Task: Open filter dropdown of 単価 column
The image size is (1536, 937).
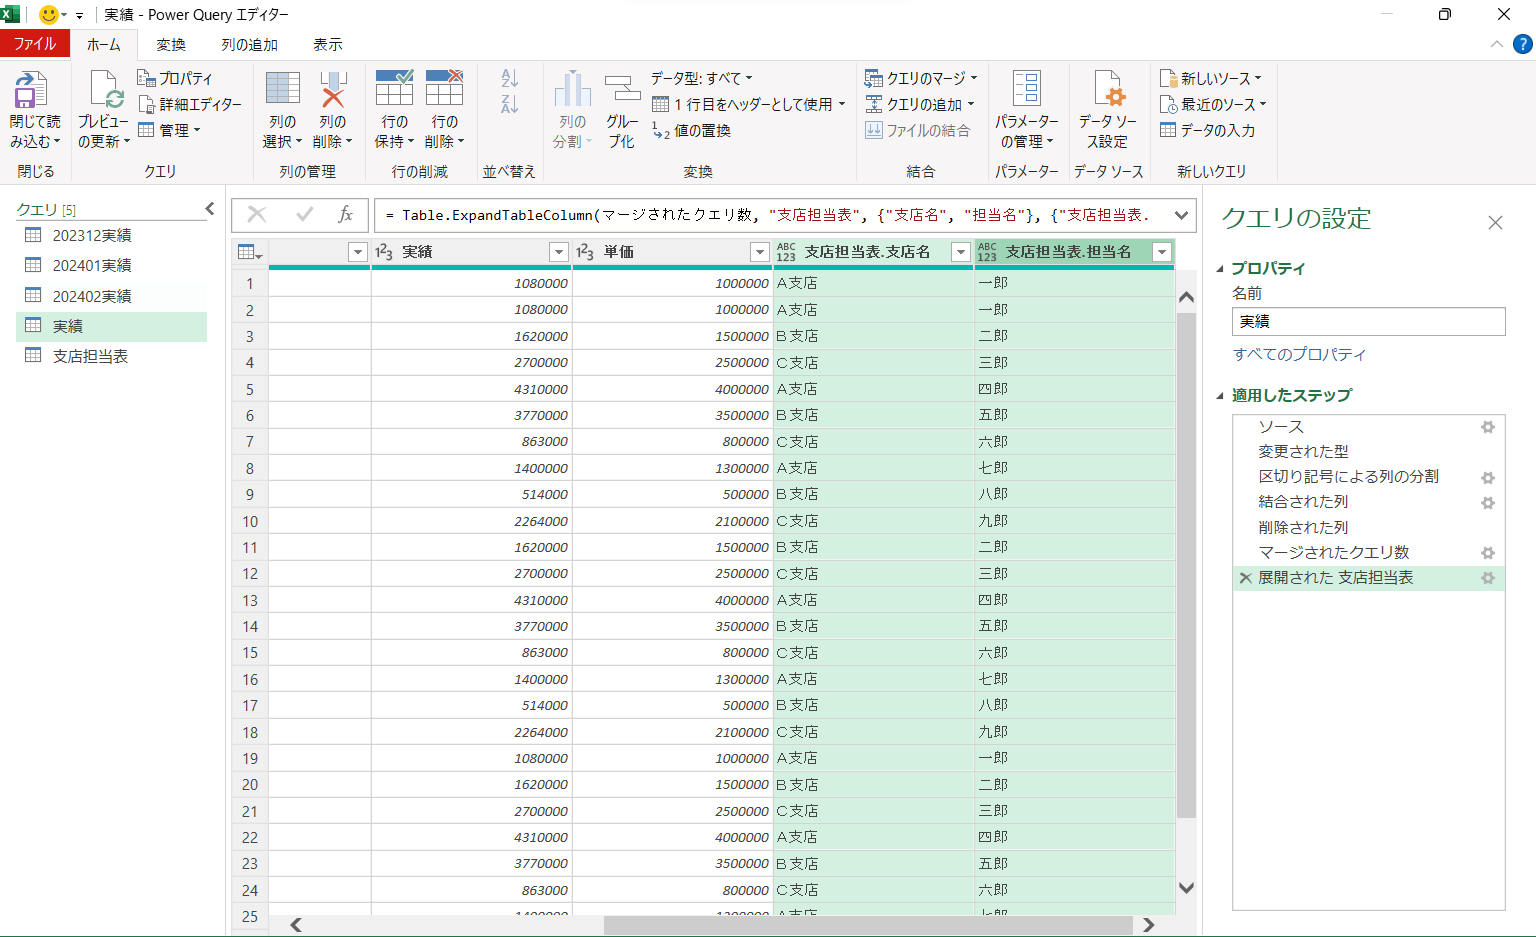Action: click(760, 252)
